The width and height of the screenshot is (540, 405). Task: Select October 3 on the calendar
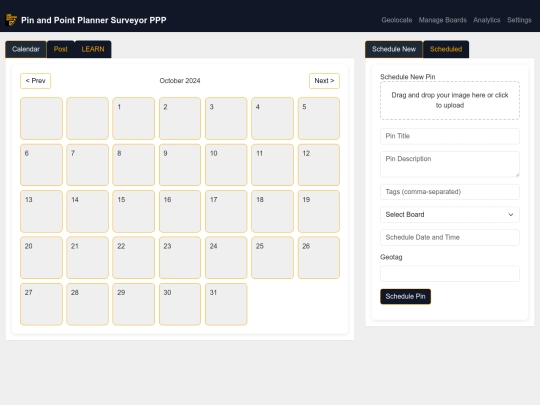point(226,118)
